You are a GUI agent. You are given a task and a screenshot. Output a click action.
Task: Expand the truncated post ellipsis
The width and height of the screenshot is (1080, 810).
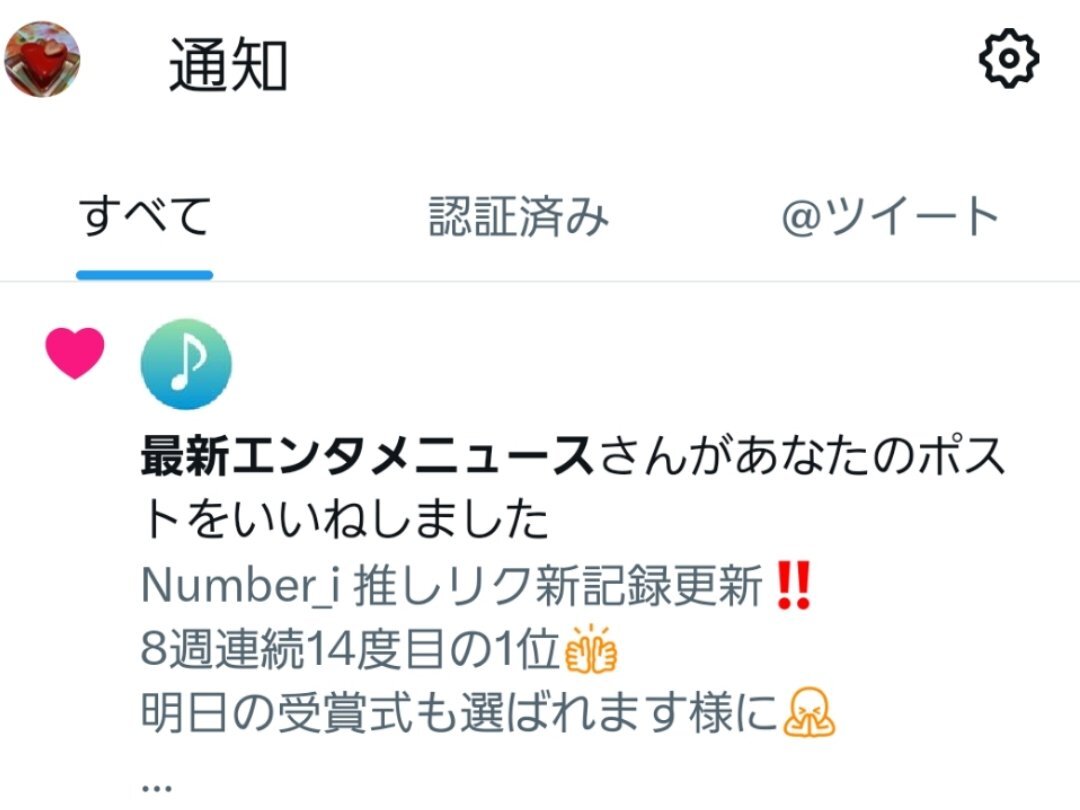(156, 787)
